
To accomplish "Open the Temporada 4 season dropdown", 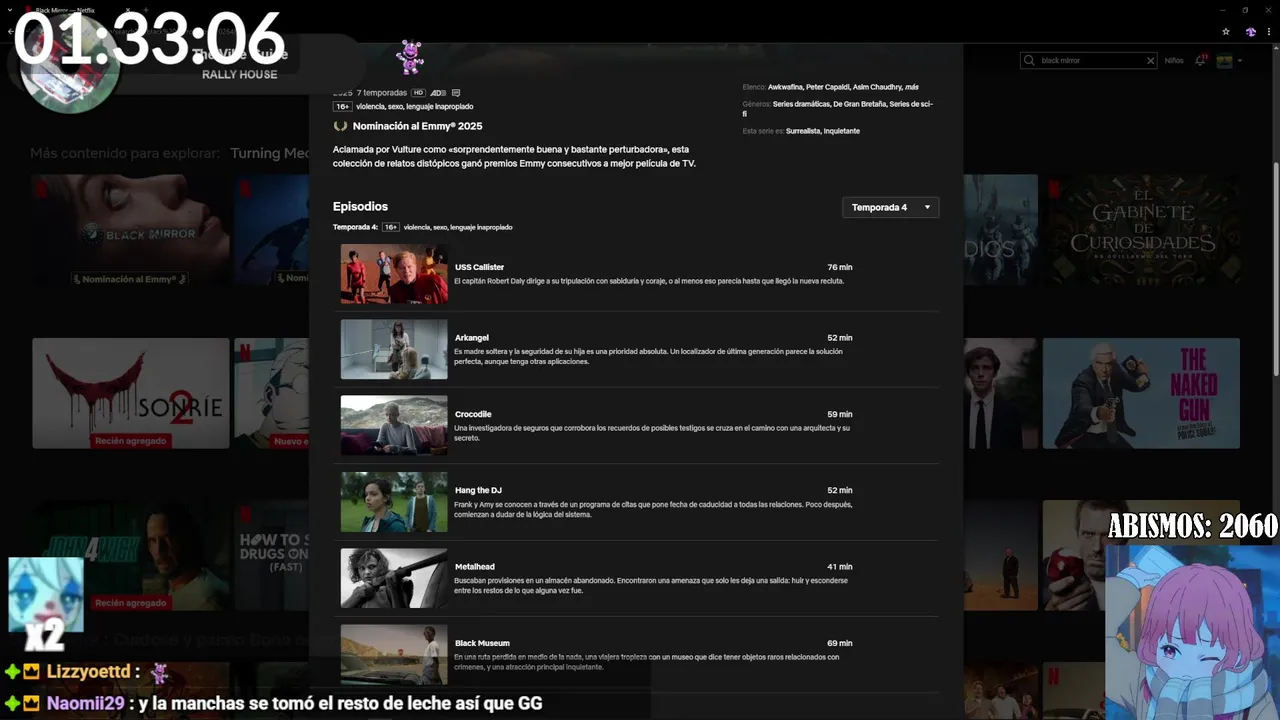I will [x=890, y=207].
